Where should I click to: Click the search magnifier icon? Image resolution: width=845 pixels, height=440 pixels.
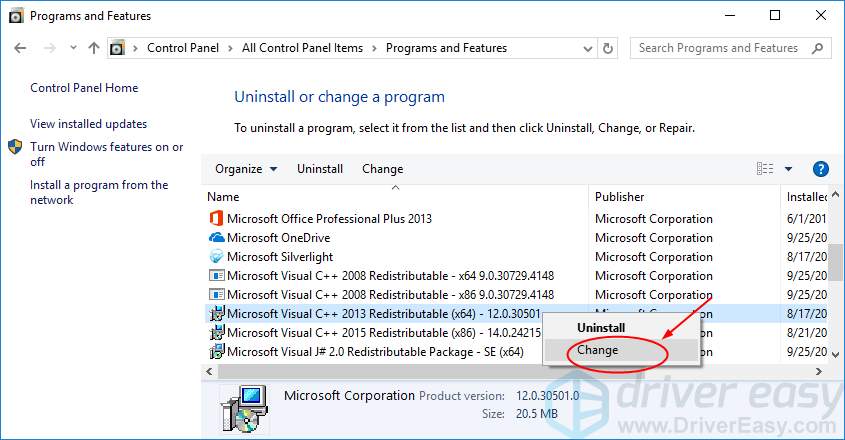coord(818,48)
